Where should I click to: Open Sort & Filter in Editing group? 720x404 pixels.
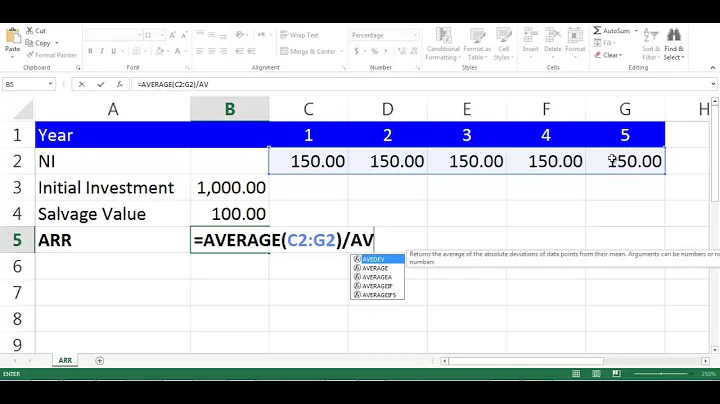pyautogui.click(x=651, y=44)
